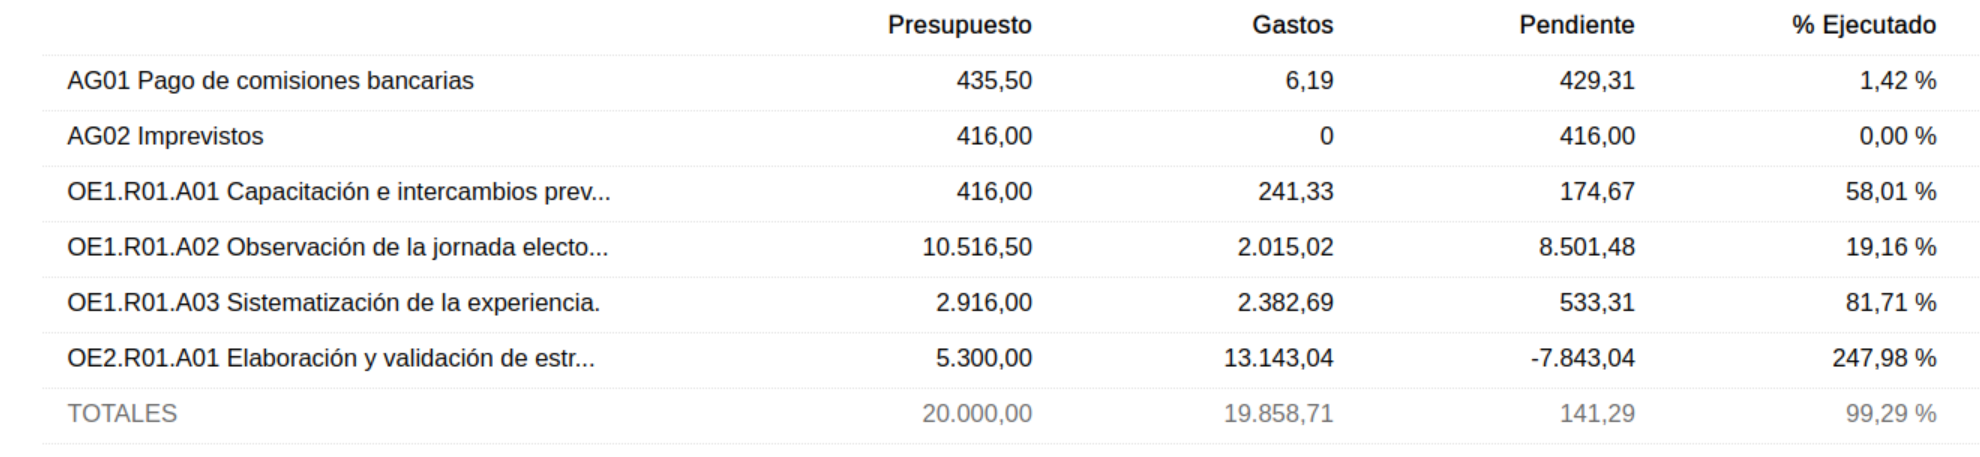Click executed percentage 247,98 %

pos(1884,358)
